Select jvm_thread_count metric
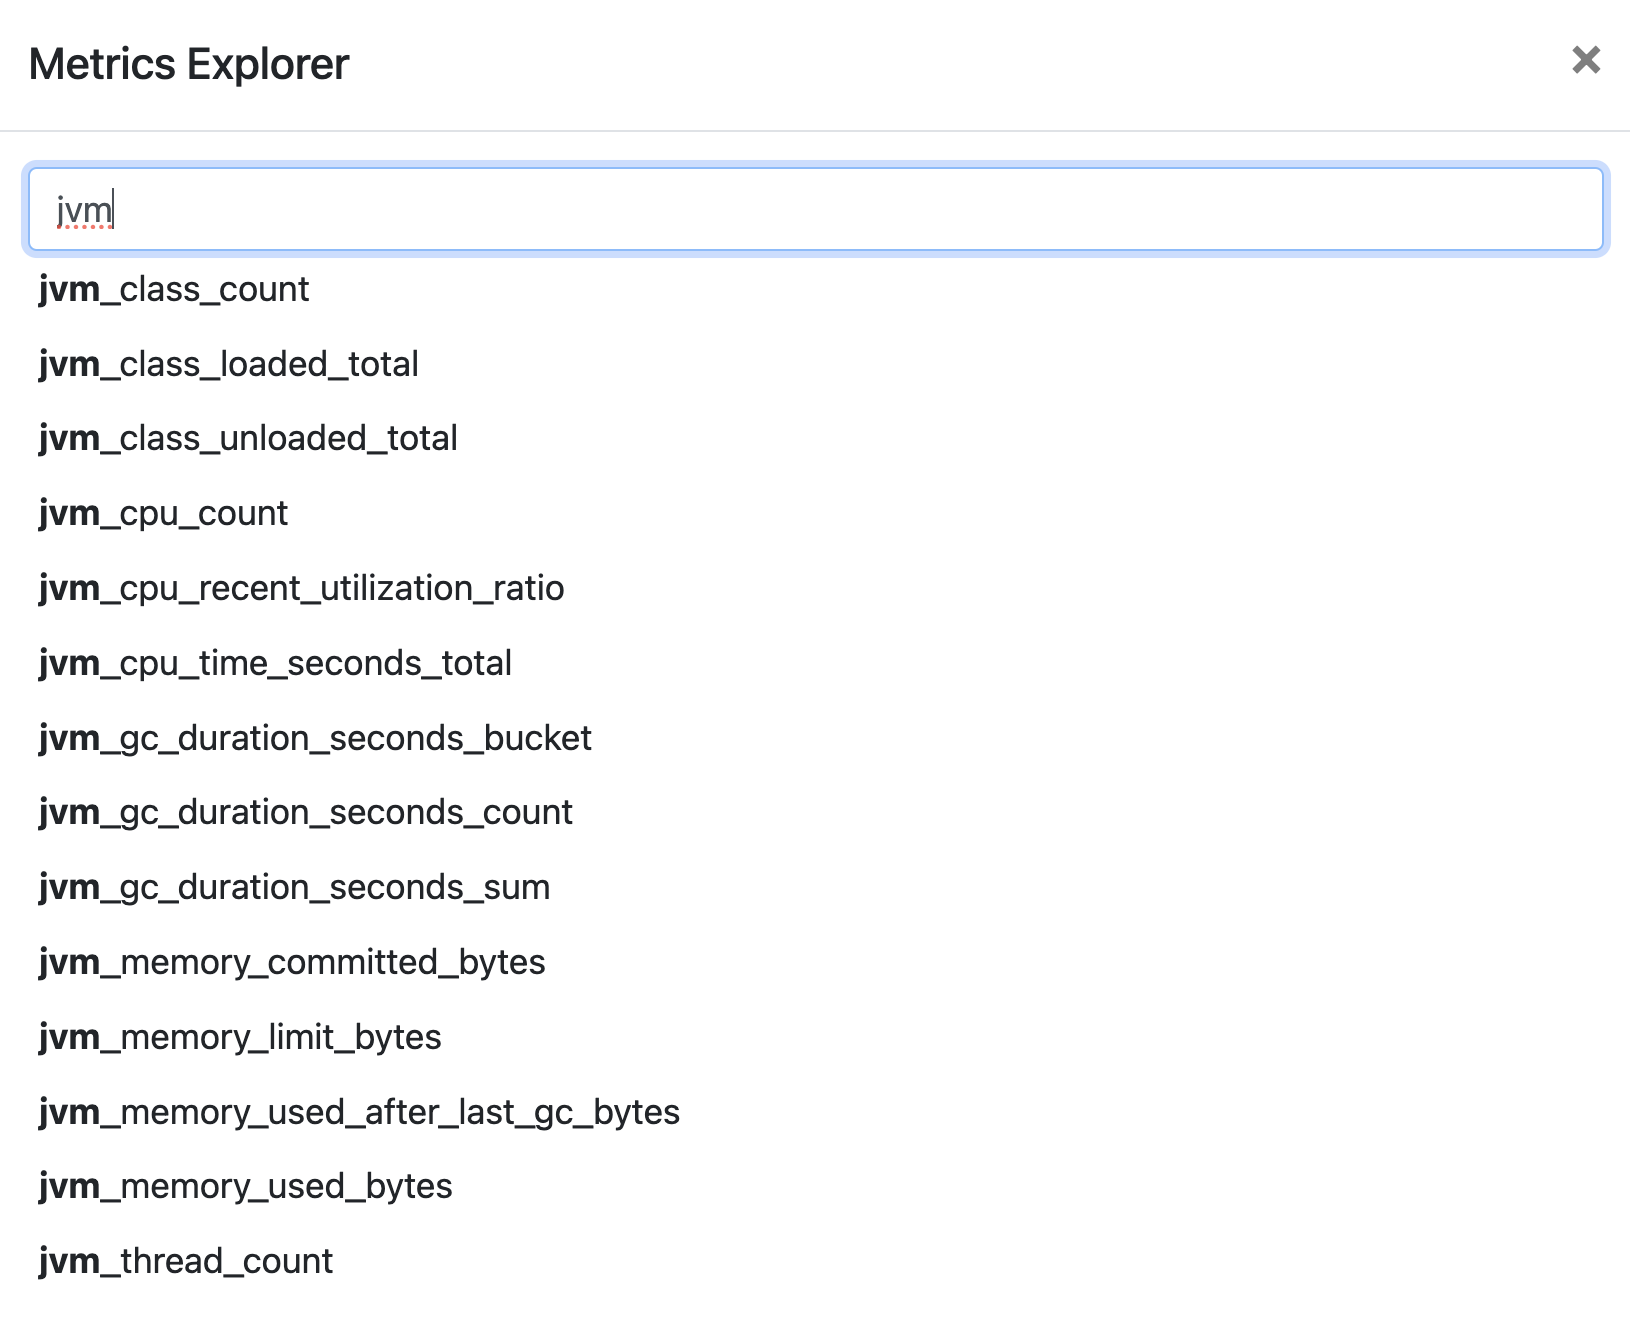Image resolution: width=1630 pixels, height=1326 pixels. point(185,1261)
